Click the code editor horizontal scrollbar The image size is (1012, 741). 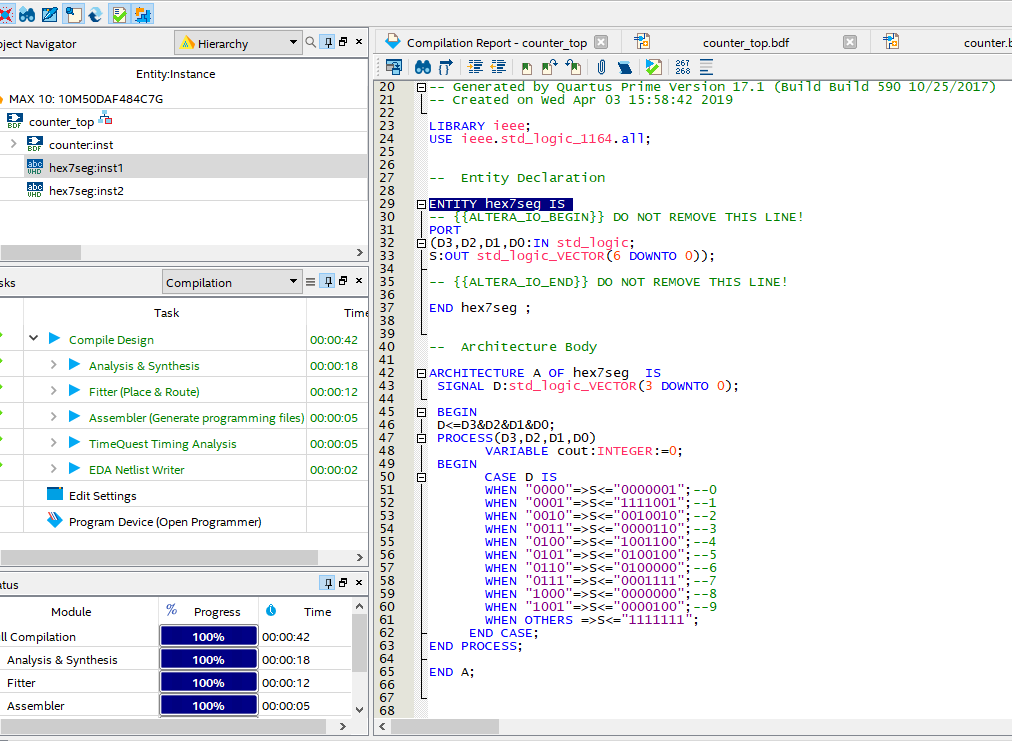445,726
